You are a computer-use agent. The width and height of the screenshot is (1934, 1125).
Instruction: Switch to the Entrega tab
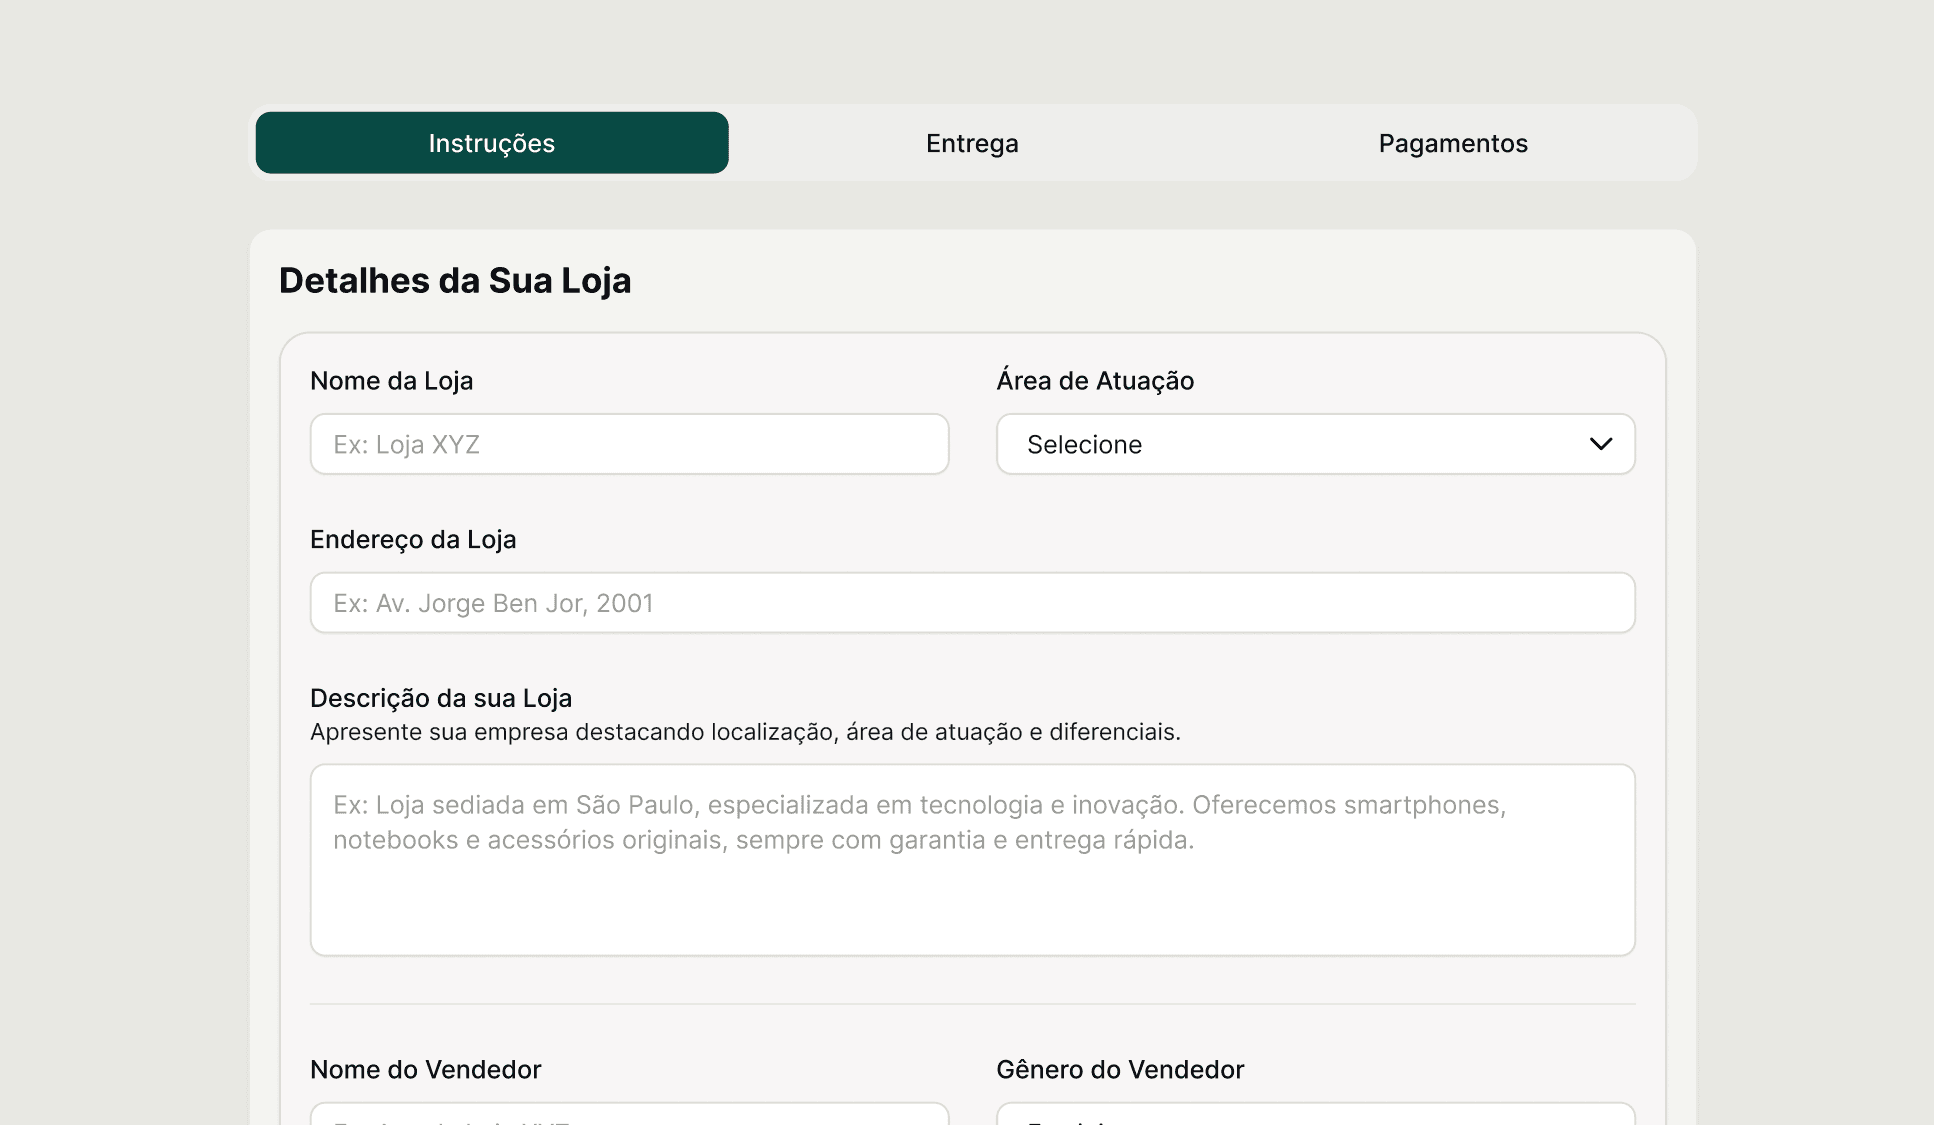[972, 143]
